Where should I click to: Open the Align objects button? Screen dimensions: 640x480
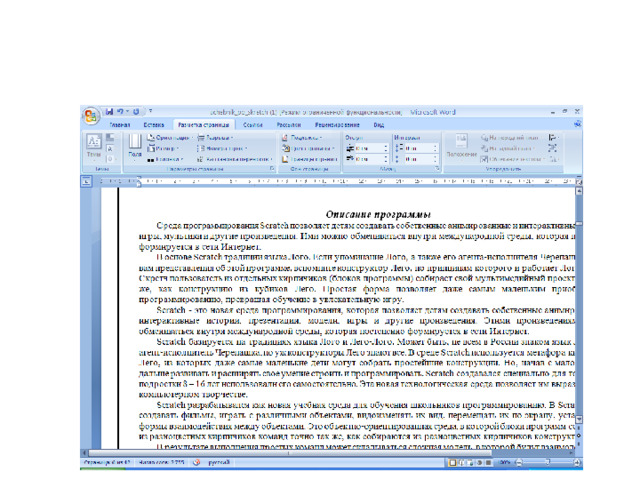(x=553, y=138)
